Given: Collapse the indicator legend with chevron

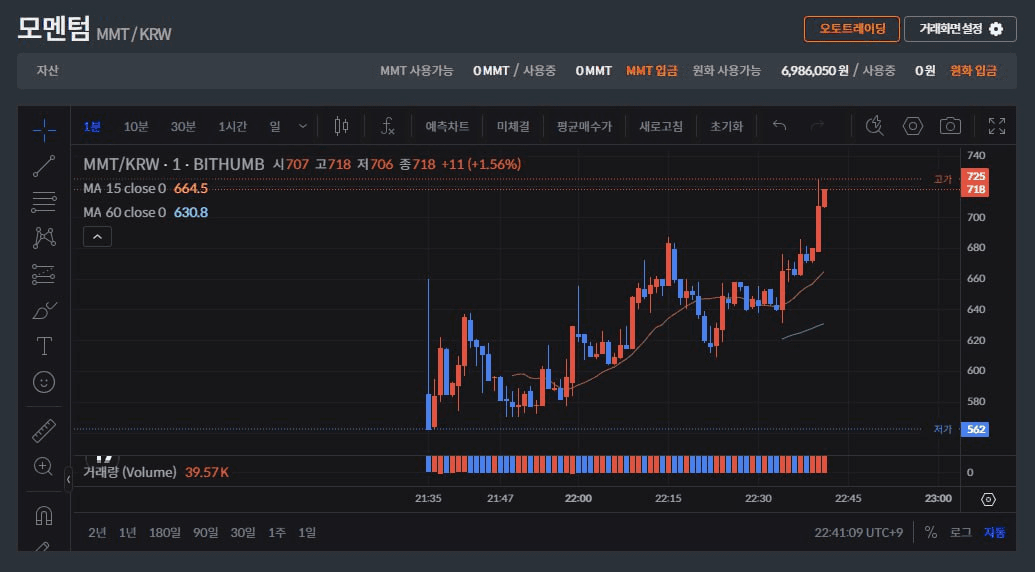Looking at the screenshot, I should (97, 237).
